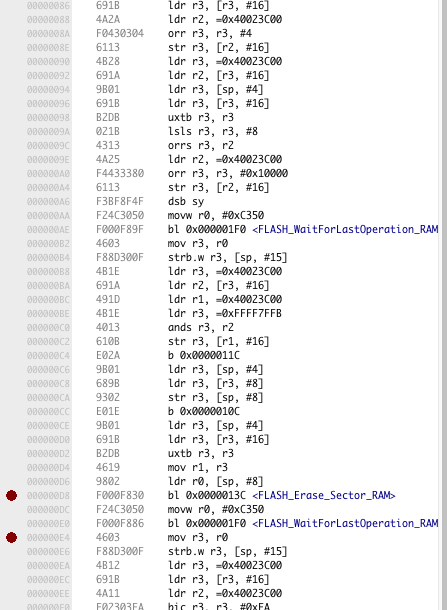Click address 080000EC
Image resolution: width=447 pixels, height=610 pixels.
(x=48, y=579)
